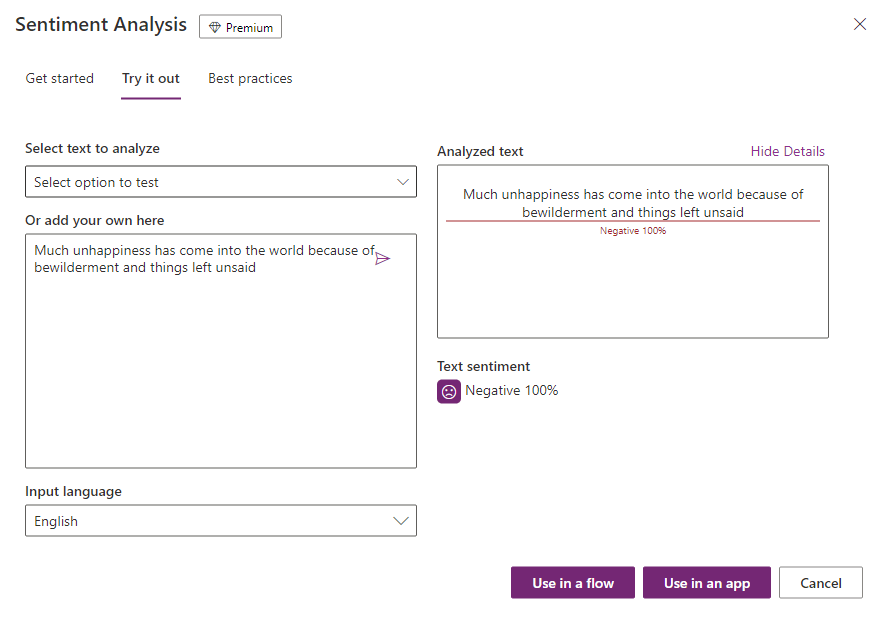Click the Sentiment Analysis heading
This screenshot has width=882, height=618.
coord(101,26)
